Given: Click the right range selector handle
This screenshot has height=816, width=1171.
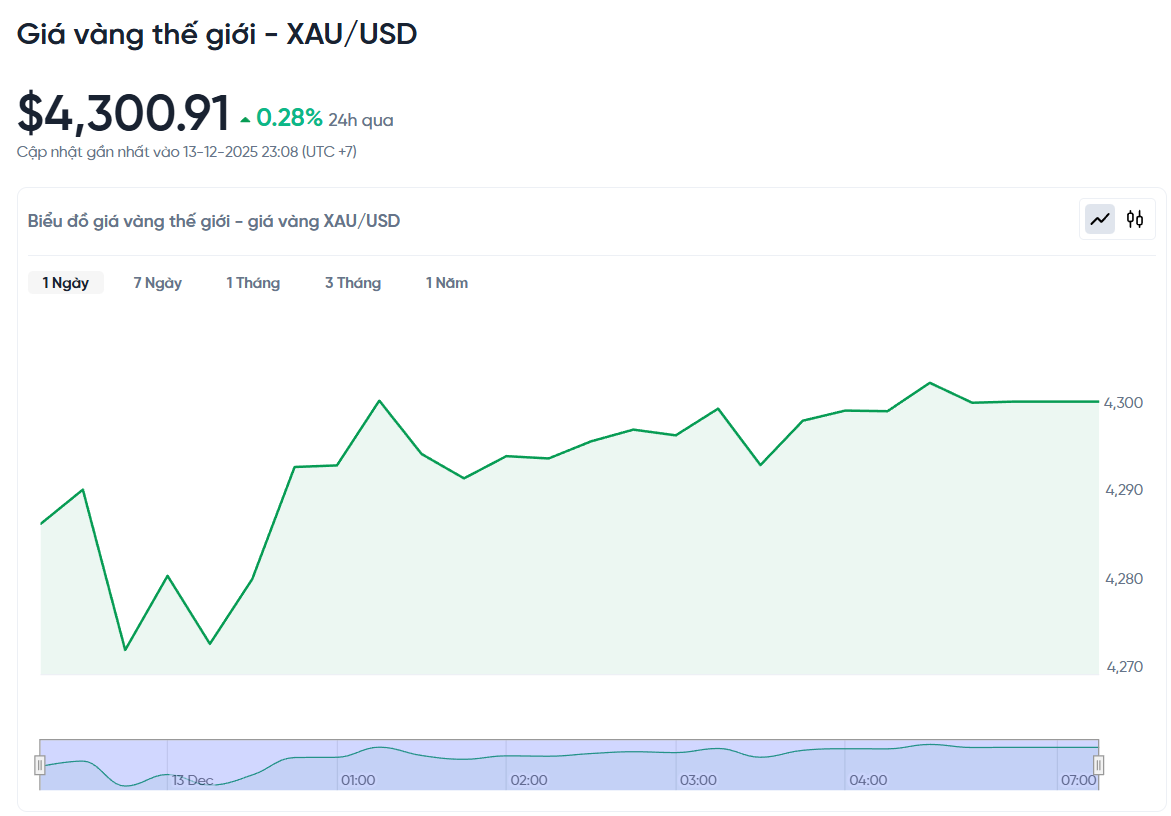Looking at the screenshot, I should tap(1100, 764).
